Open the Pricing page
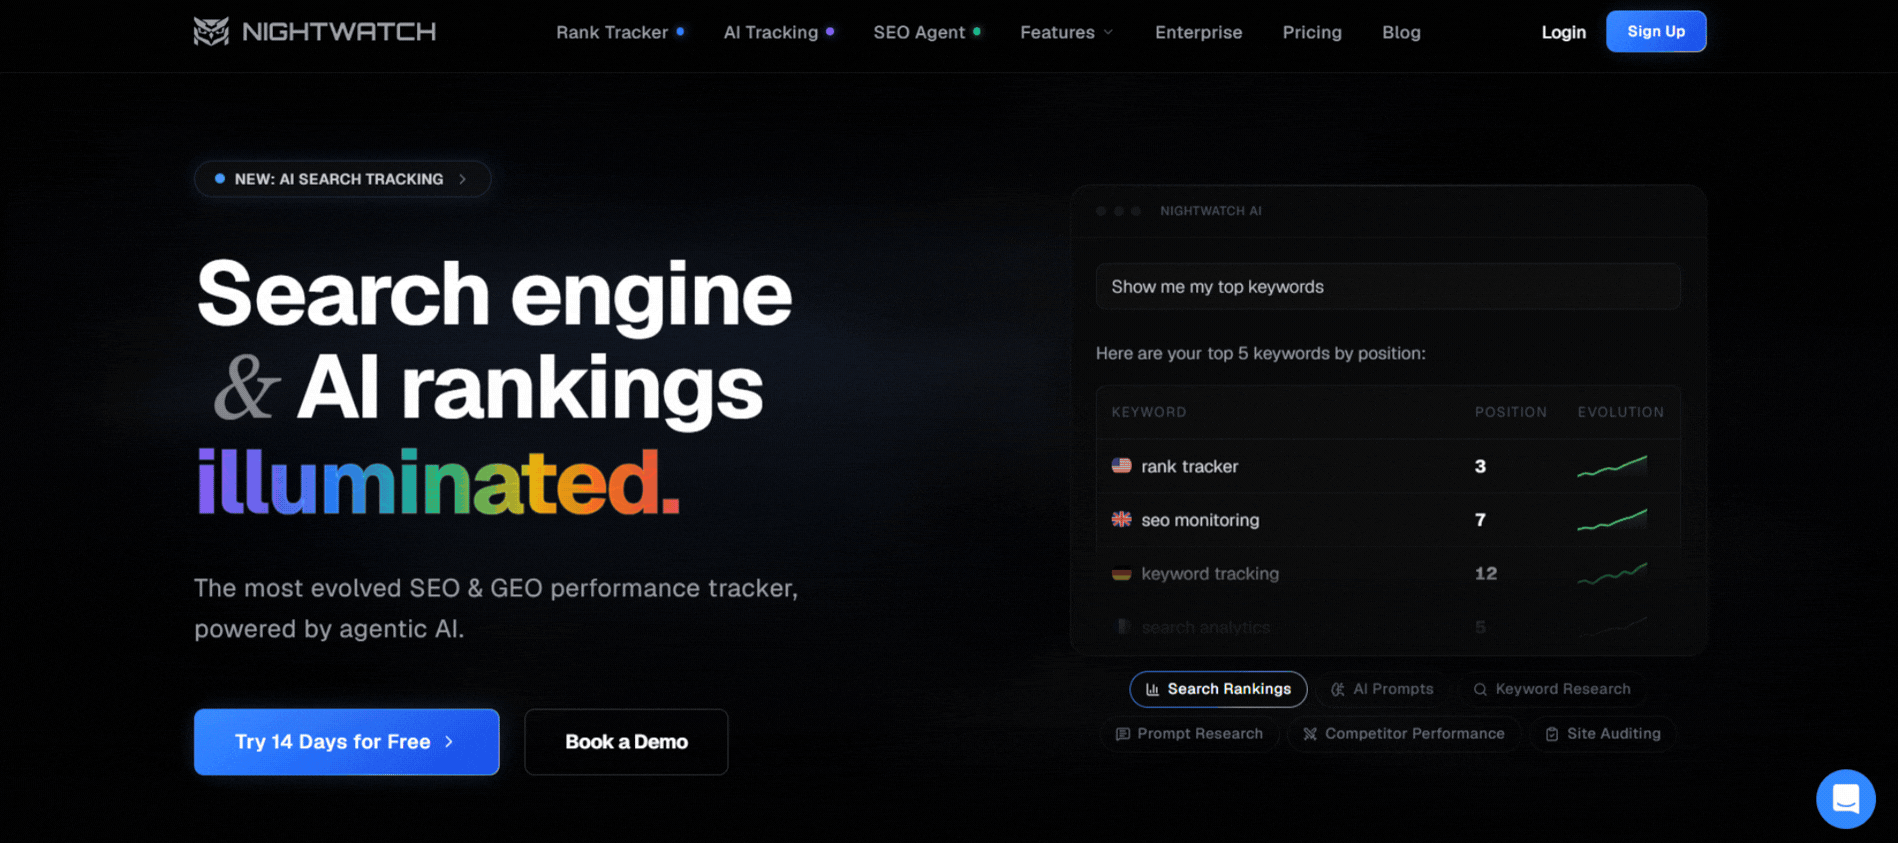Image resolution: width=1898 pixels, height=844 pixels. coord(1312,32)
